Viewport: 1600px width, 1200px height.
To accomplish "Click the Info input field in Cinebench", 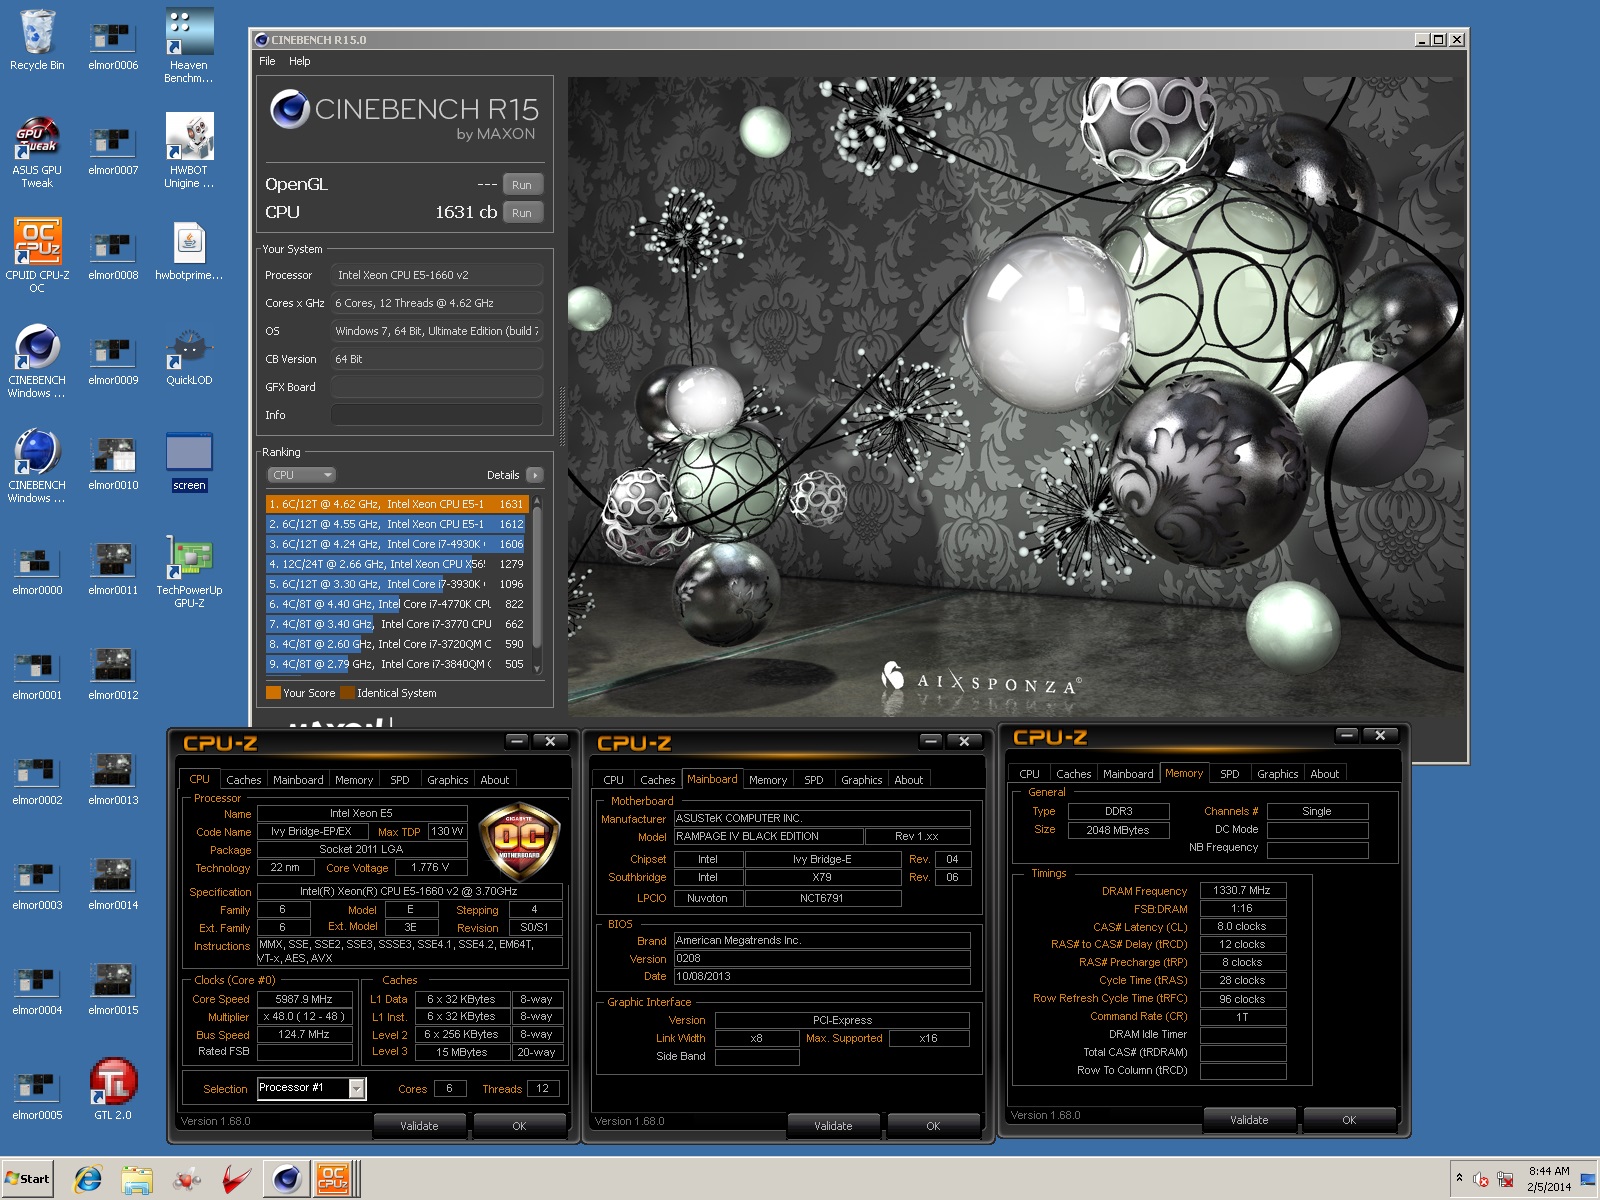I will (437, 415).
